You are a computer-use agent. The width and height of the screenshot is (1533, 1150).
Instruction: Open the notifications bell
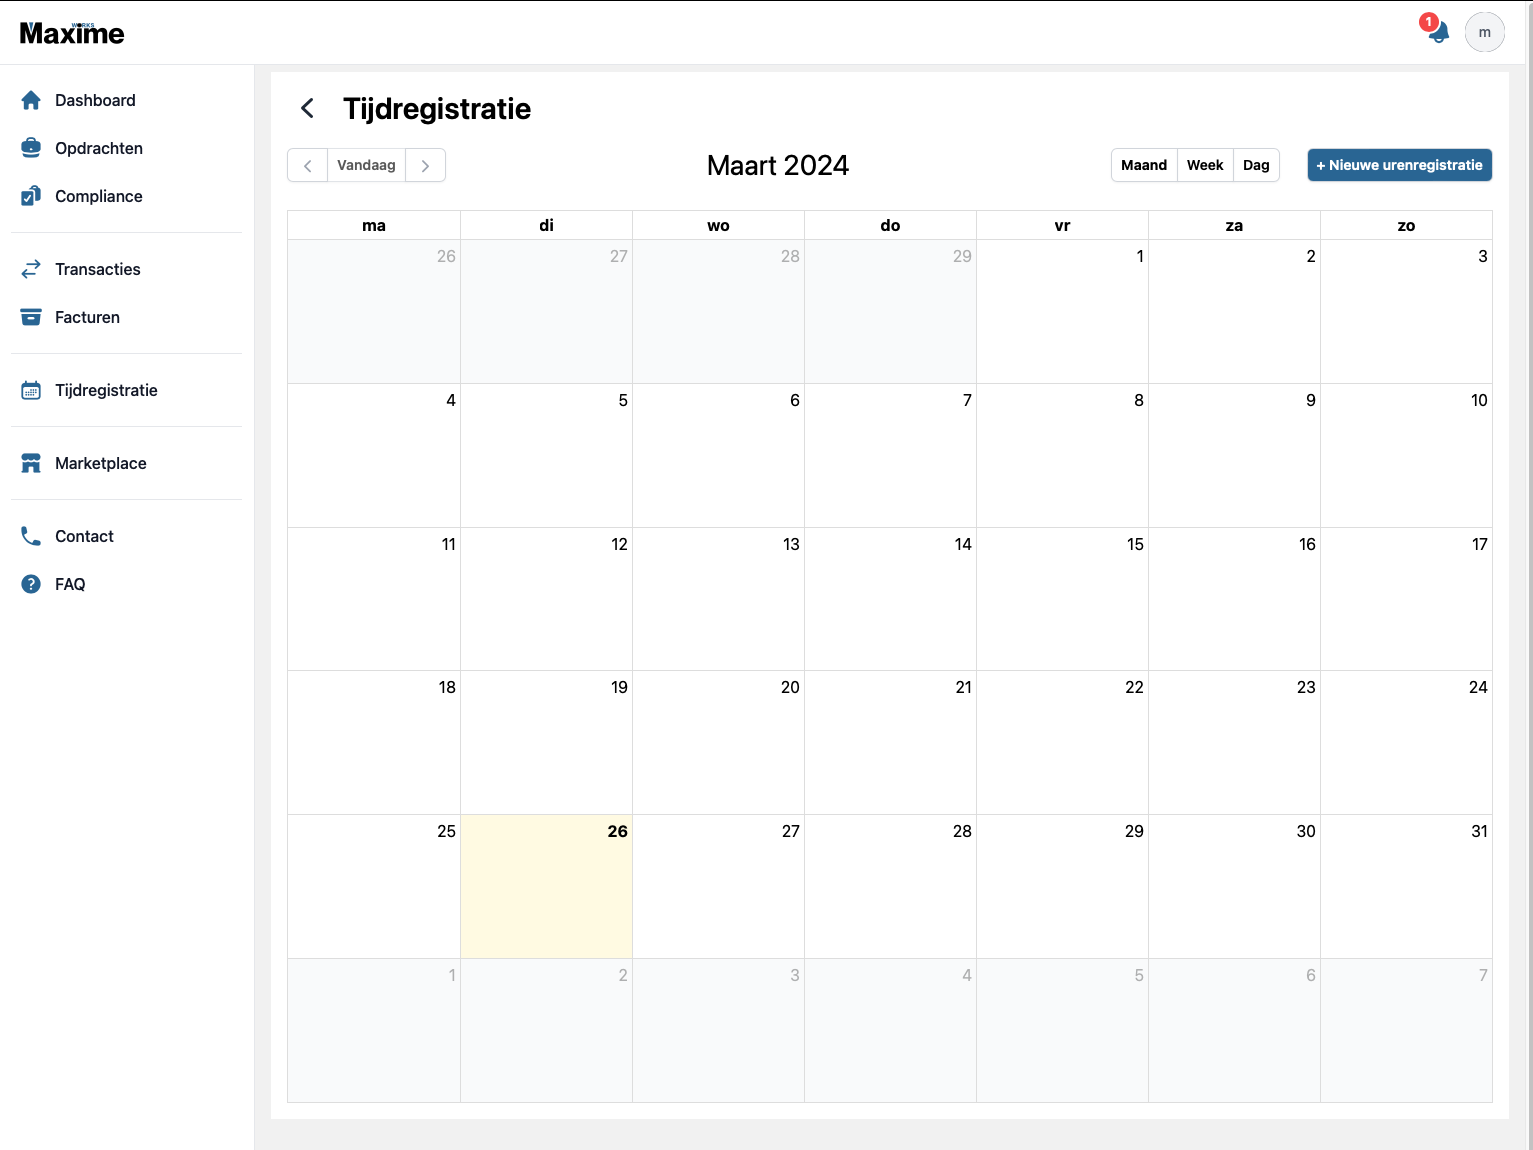(x=1438, y=31)
